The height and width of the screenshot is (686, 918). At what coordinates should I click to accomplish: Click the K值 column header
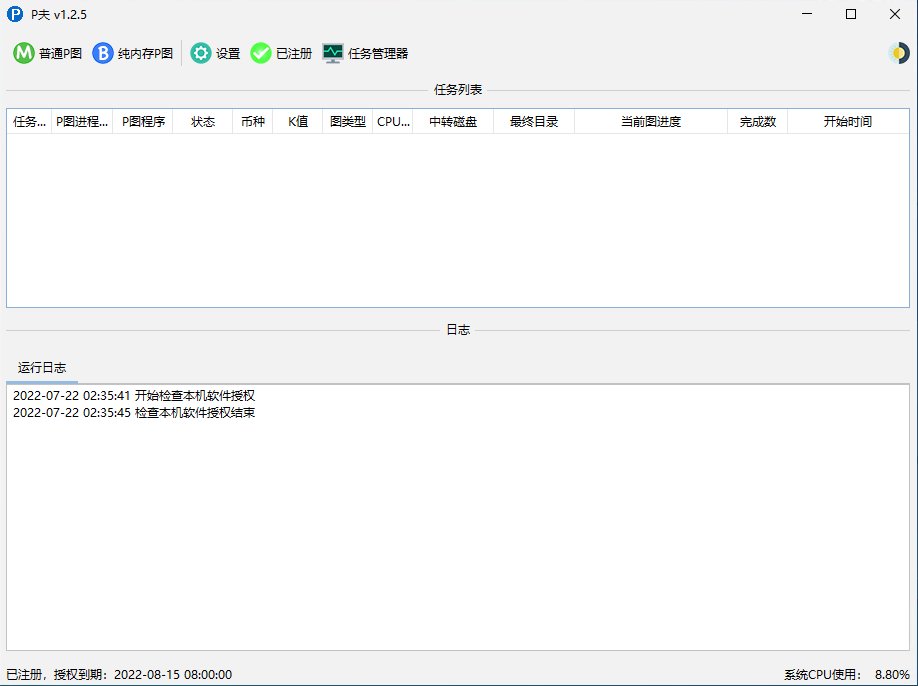pos(298,122)
